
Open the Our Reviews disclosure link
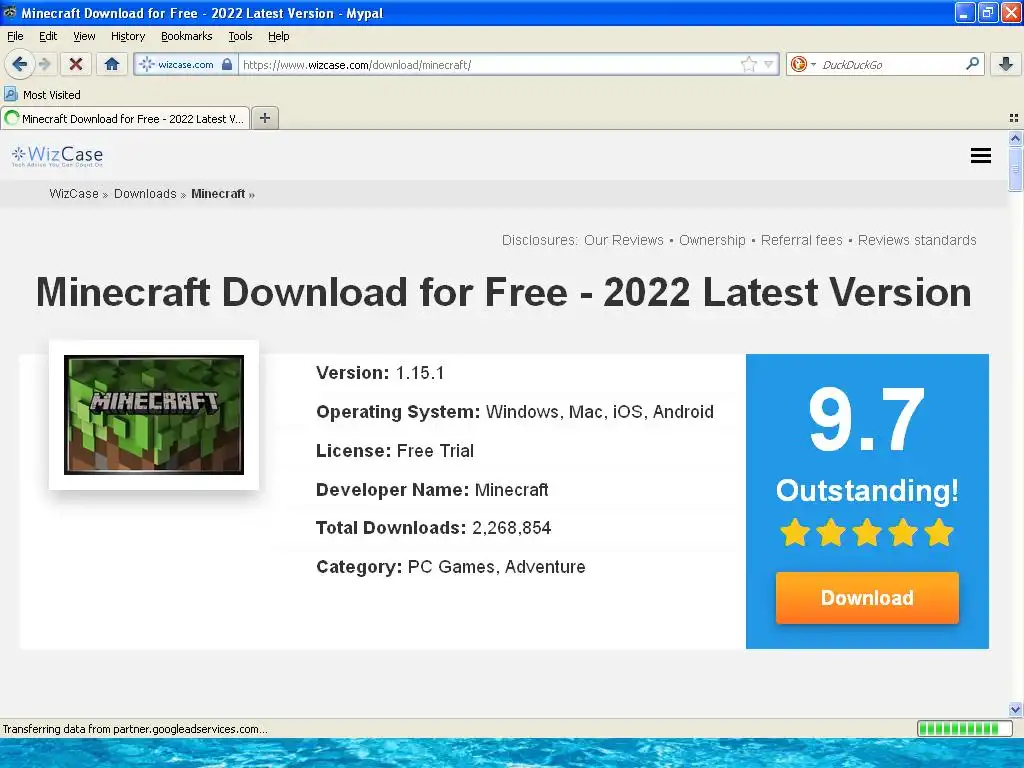point(624,240)
